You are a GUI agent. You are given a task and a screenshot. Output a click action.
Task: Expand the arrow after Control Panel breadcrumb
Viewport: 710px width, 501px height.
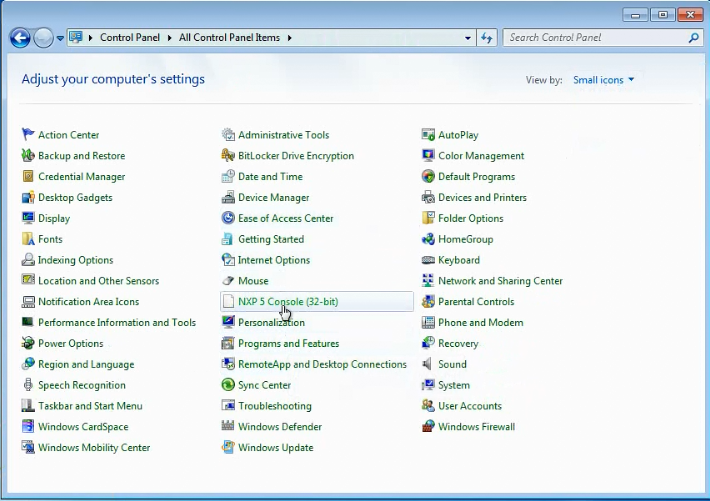[x=170, y=38]
